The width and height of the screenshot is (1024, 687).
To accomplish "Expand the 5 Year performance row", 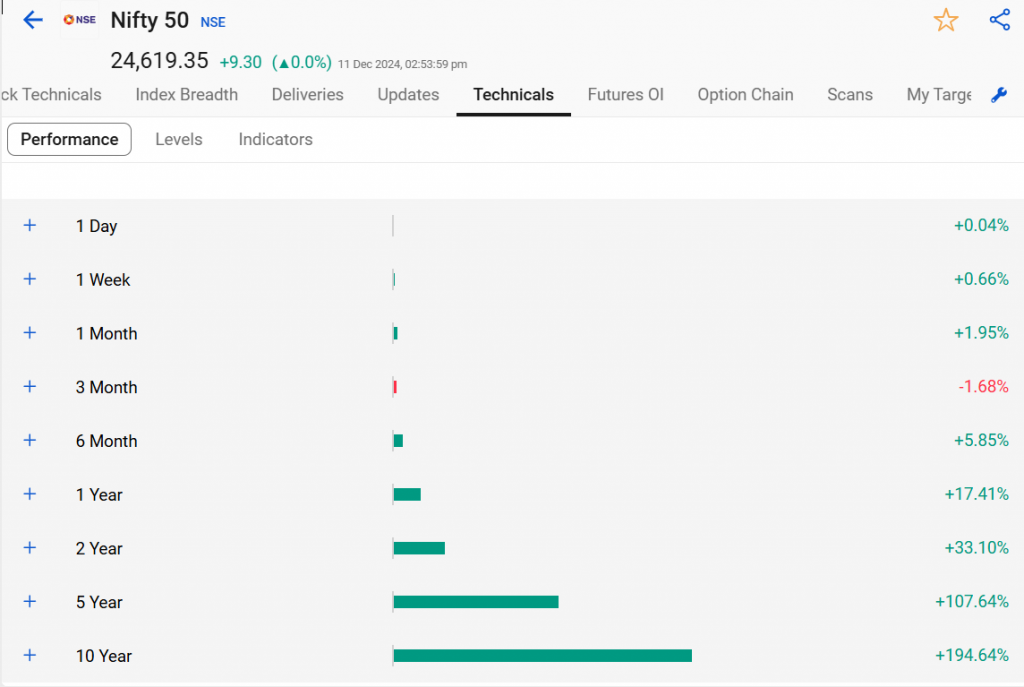I will [x=29, y=601].
